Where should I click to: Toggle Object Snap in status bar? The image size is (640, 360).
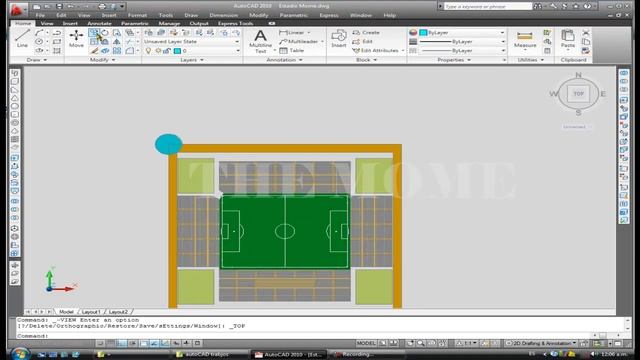pos(144,343)
